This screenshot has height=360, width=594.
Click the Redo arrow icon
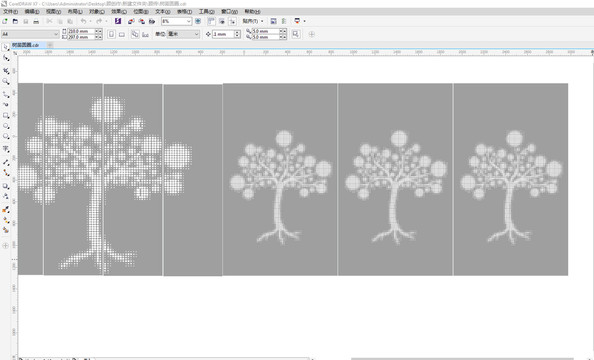pos(99,21)
